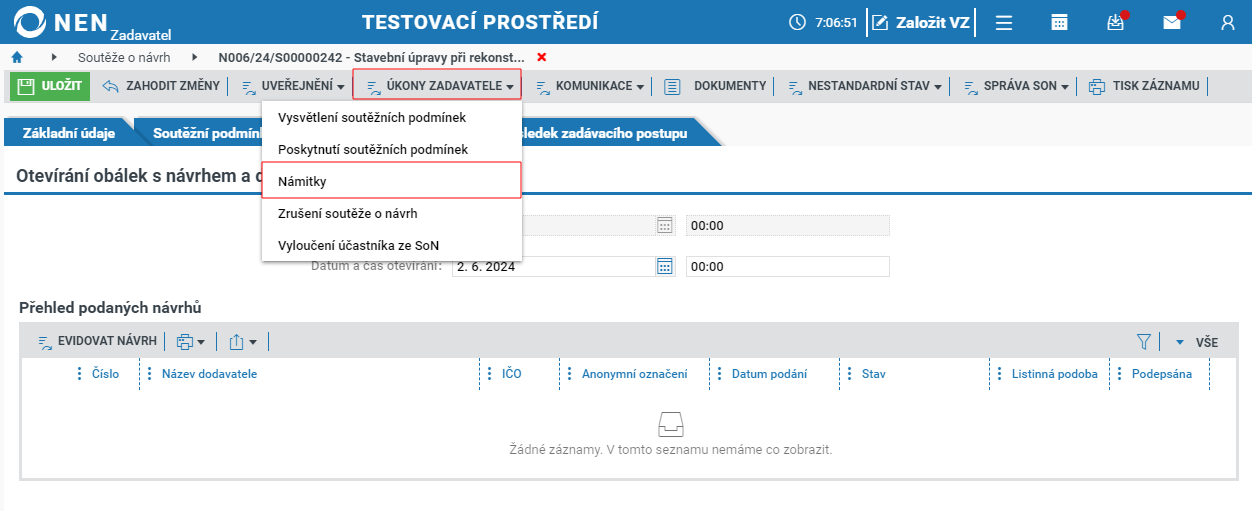Open the calculator icon in header
1252x511 pixels.
point(1060,22)
